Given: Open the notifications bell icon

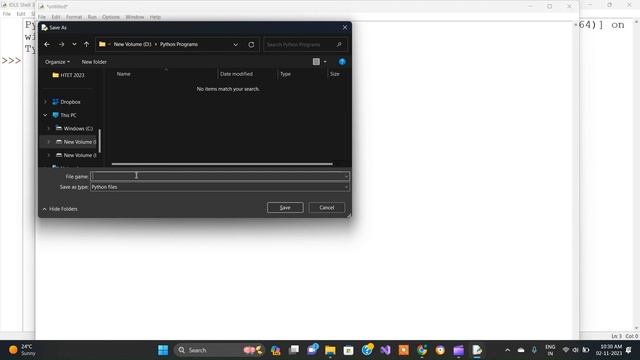Looking at the screenshot, I should tap(629, 350).
